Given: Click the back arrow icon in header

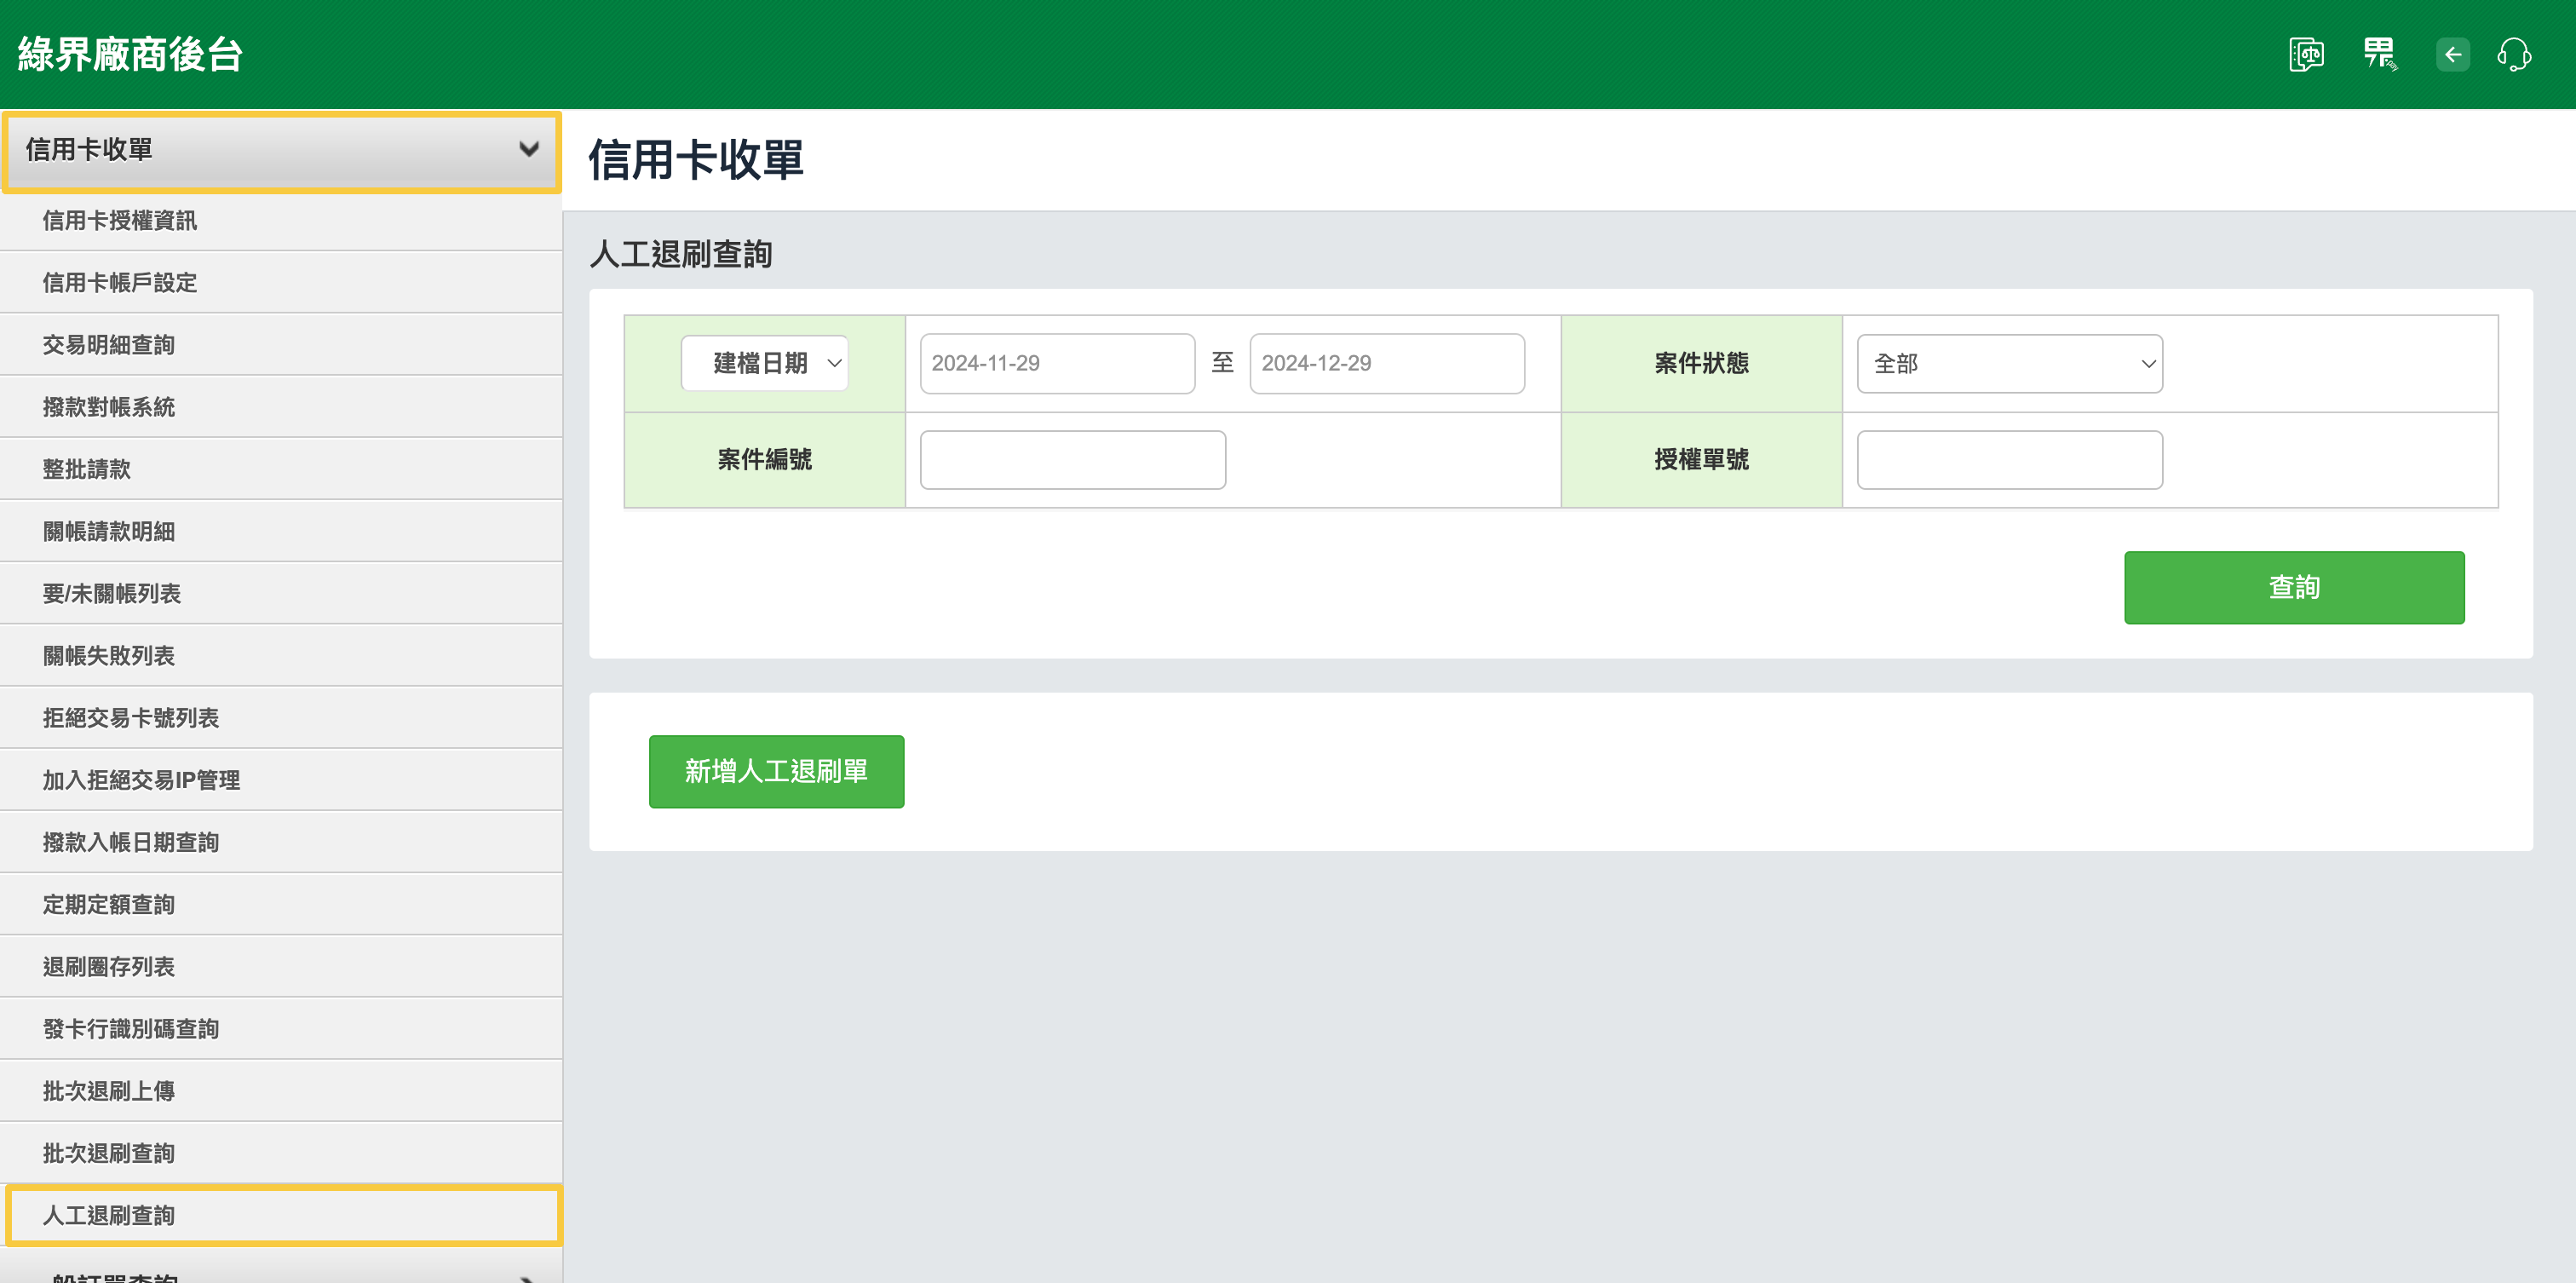Looking at the screenshot, I should coord(2452,54).
